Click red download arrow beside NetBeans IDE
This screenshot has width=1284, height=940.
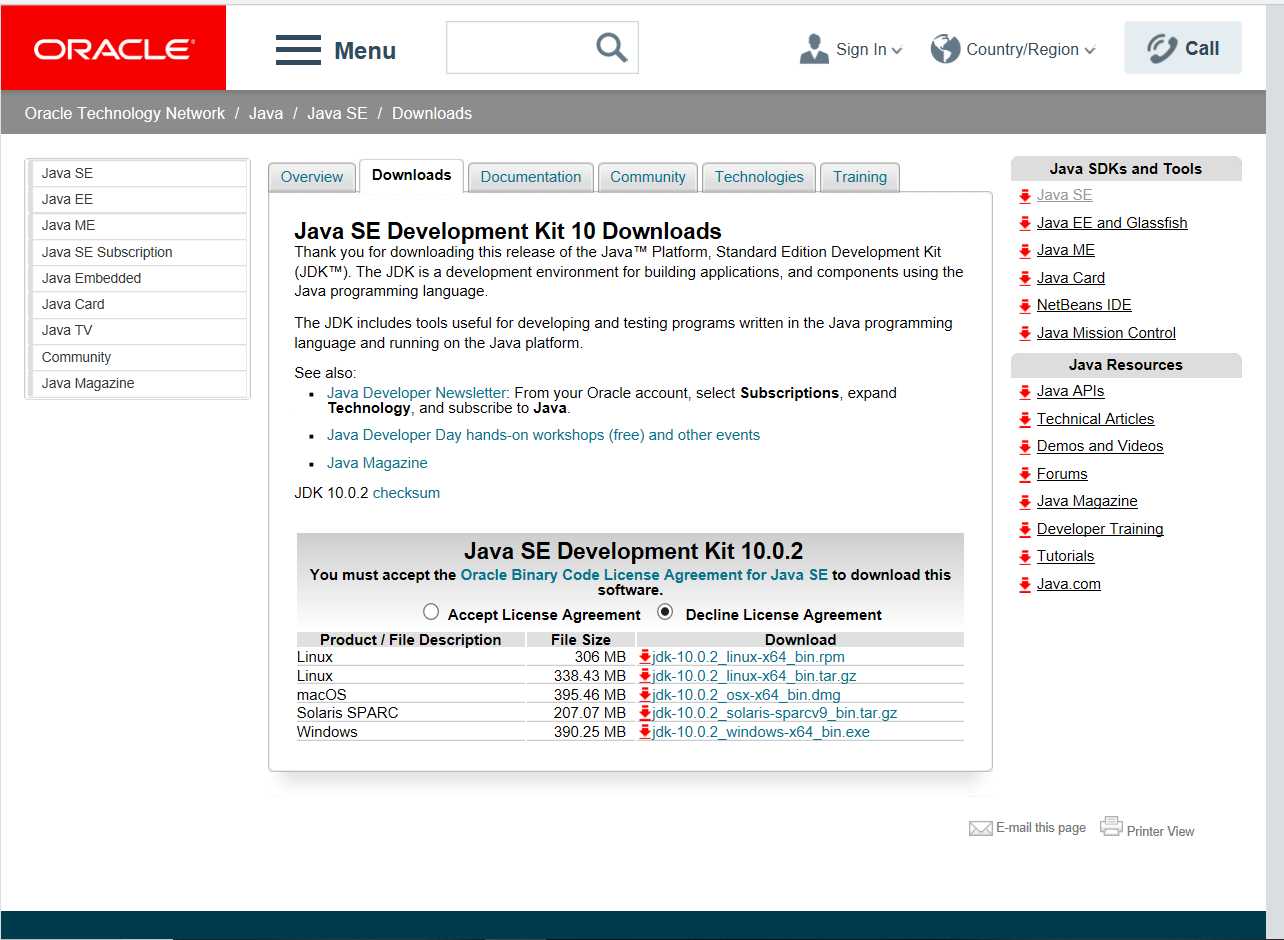(x=1025, y=306)
